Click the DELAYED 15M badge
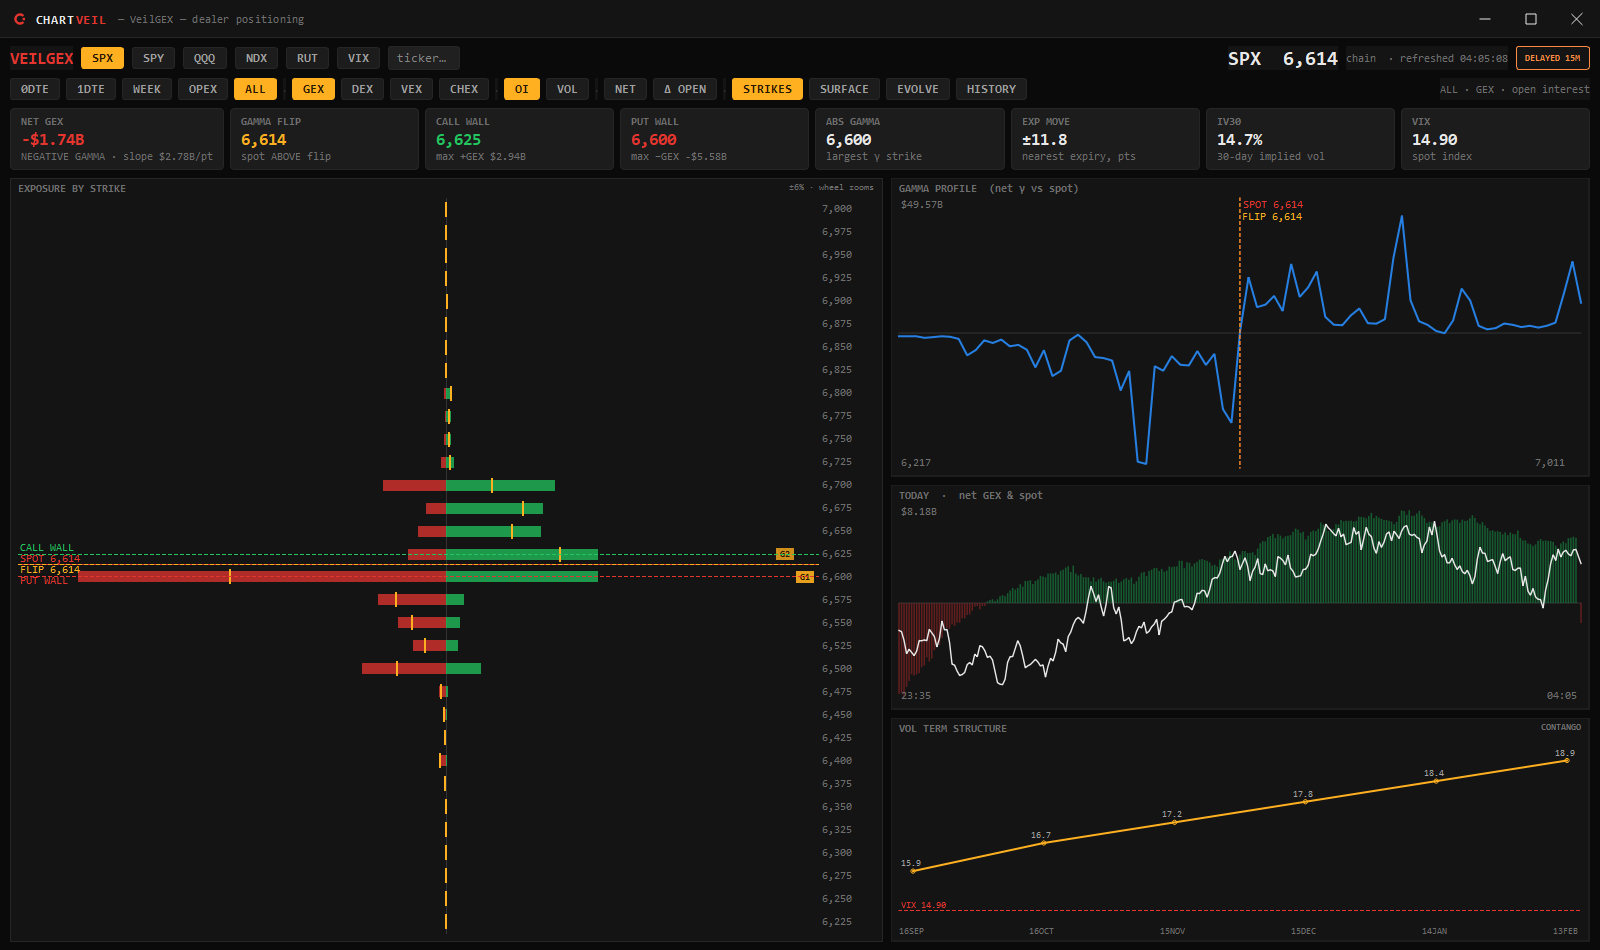This screenshot has height=950, width=1600. point(1552,58)
